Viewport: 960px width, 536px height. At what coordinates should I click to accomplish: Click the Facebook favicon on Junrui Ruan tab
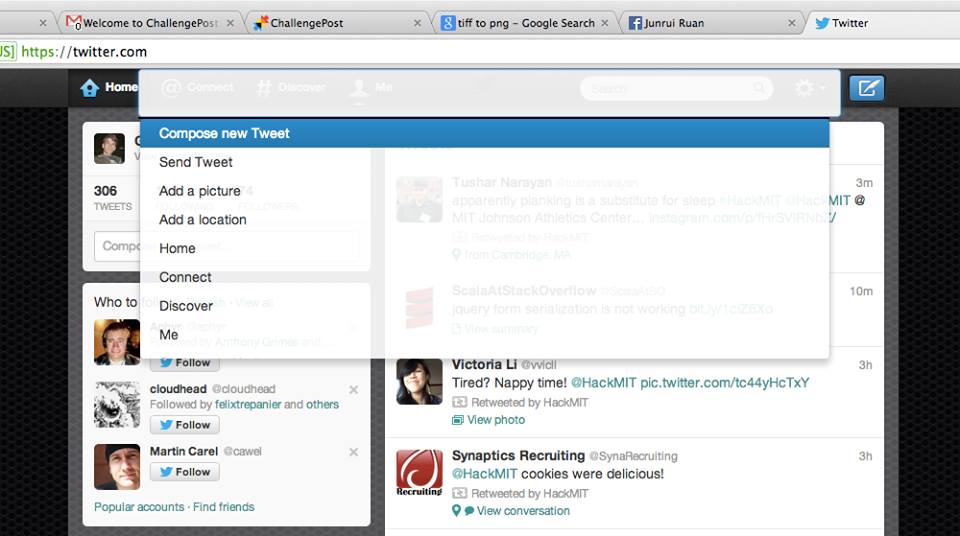tap(636, 23)
